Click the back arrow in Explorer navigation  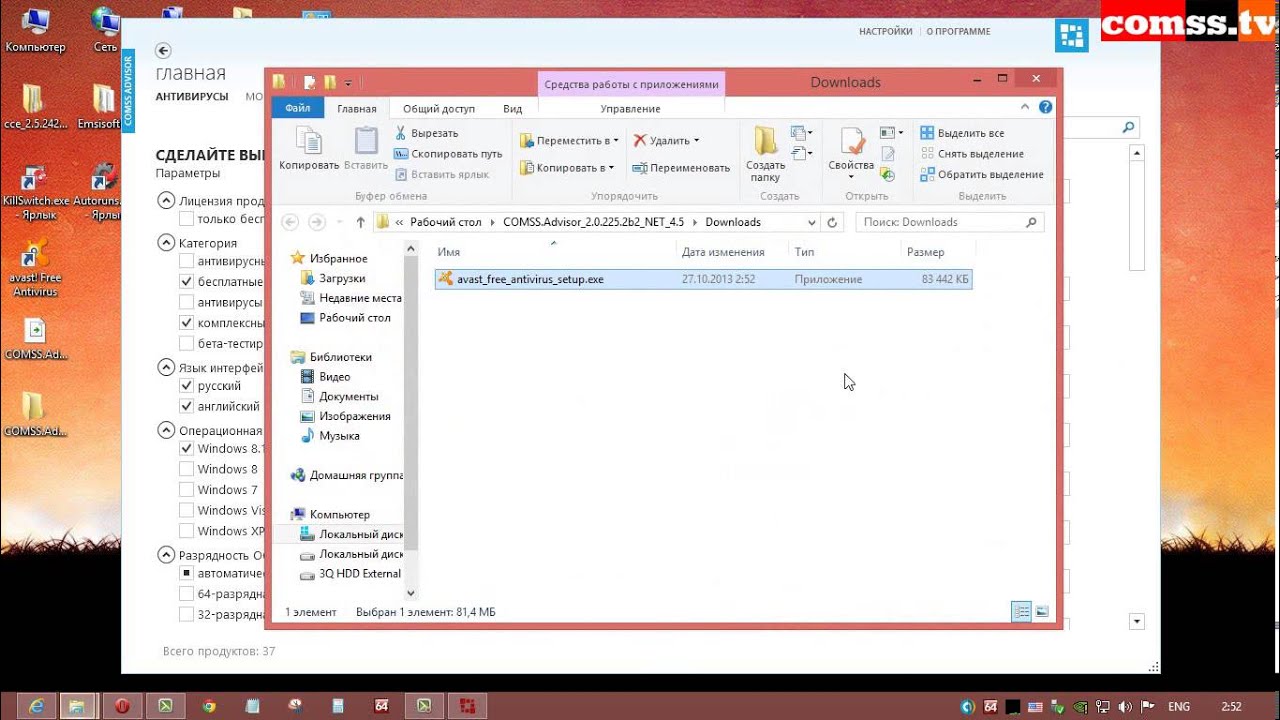point(290,222)
